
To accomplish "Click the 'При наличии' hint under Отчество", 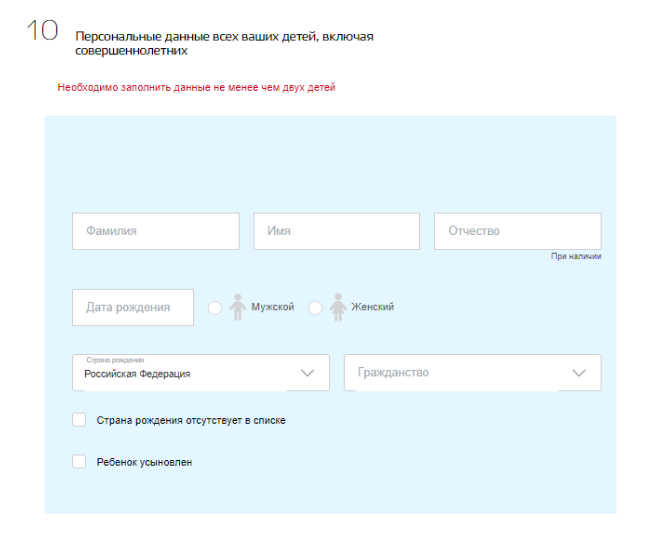I will click(576, 257).
